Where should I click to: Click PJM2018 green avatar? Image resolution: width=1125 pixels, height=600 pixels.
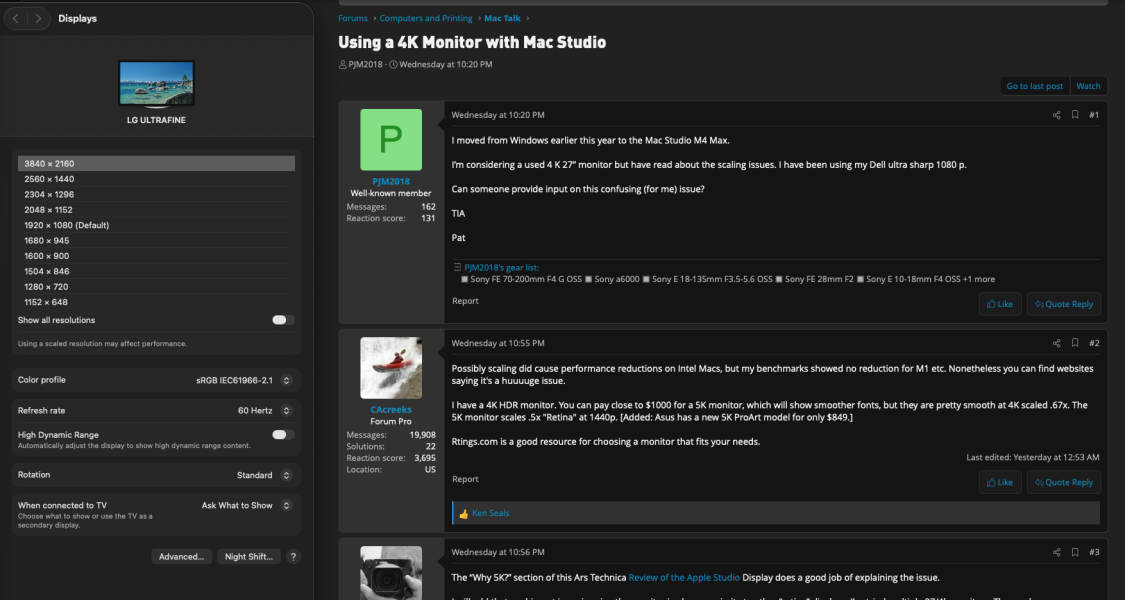pos(391,140)
